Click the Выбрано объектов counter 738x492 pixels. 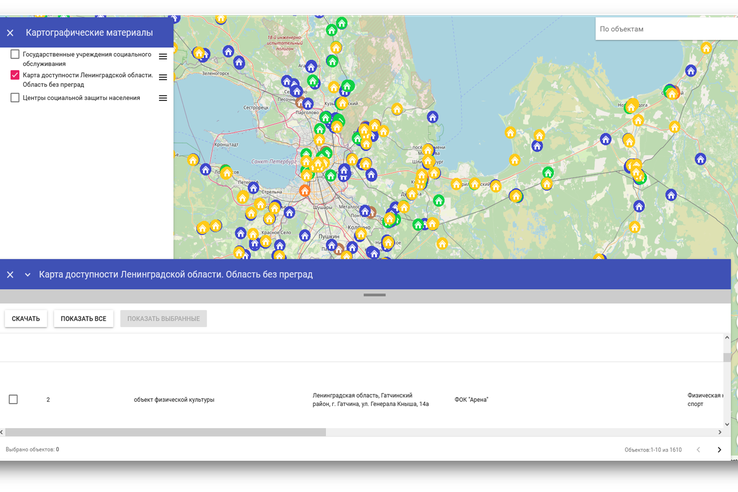pos(32,450)
